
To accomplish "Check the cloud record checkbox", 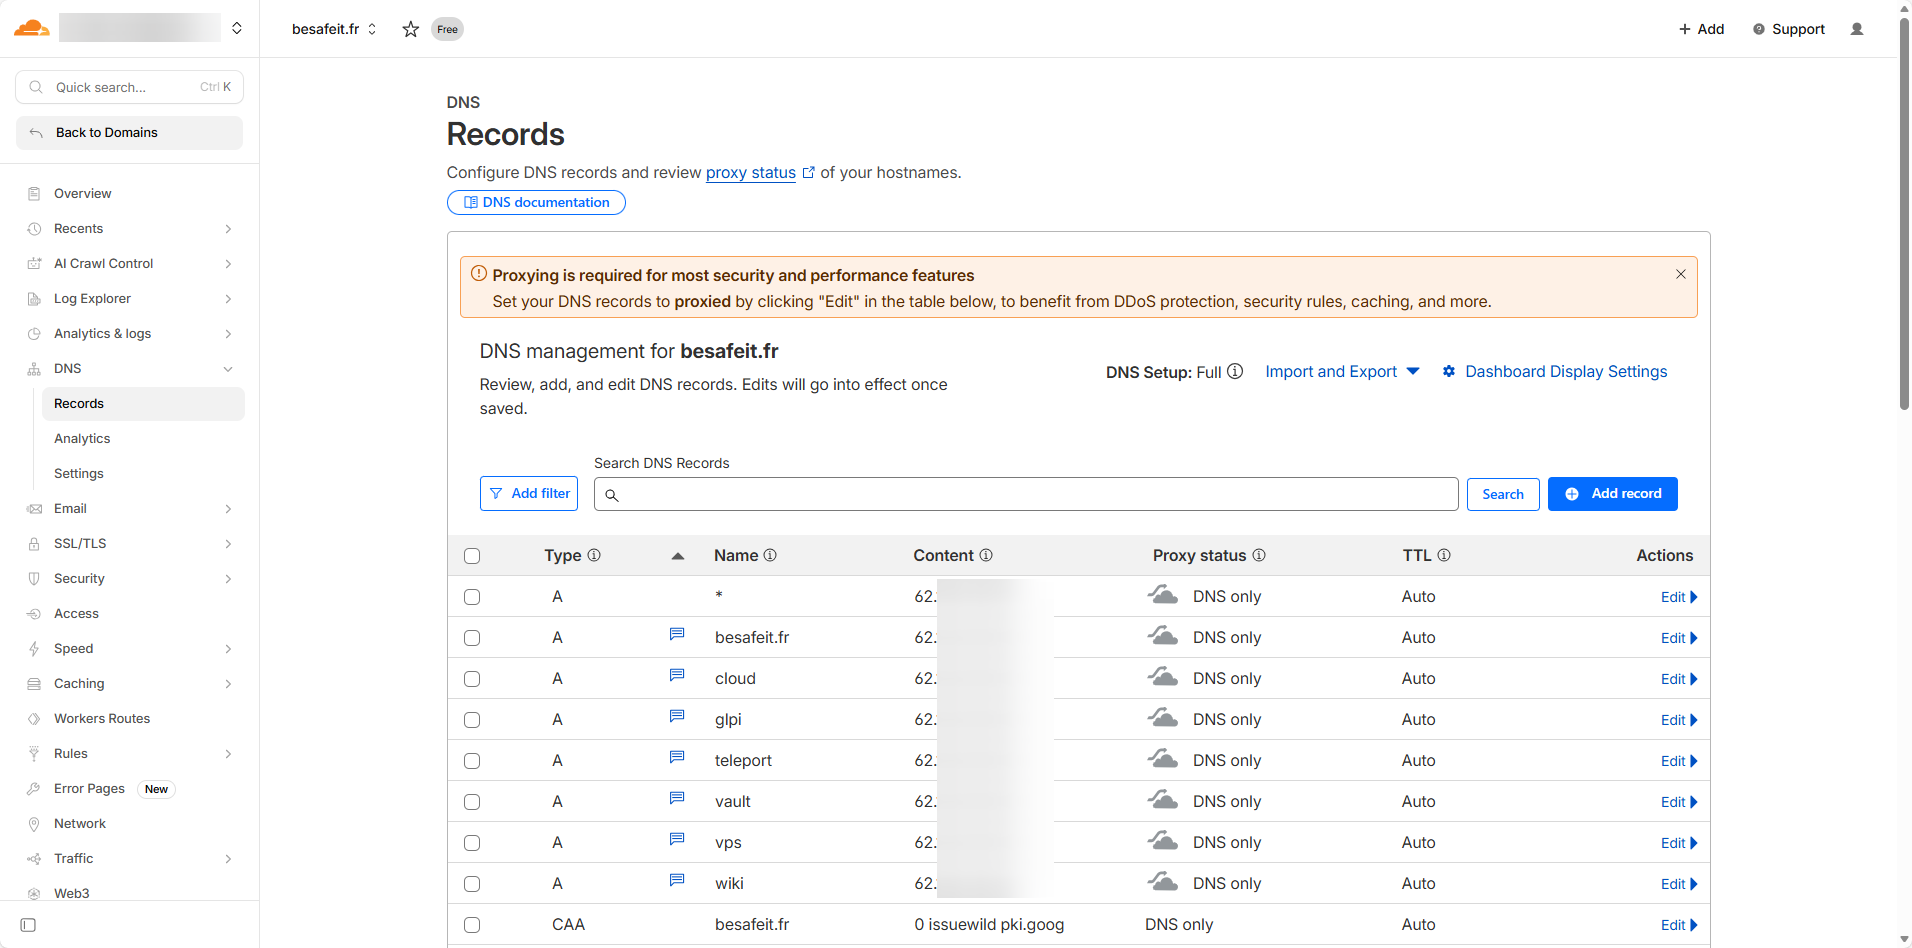I will pos(472,679).
